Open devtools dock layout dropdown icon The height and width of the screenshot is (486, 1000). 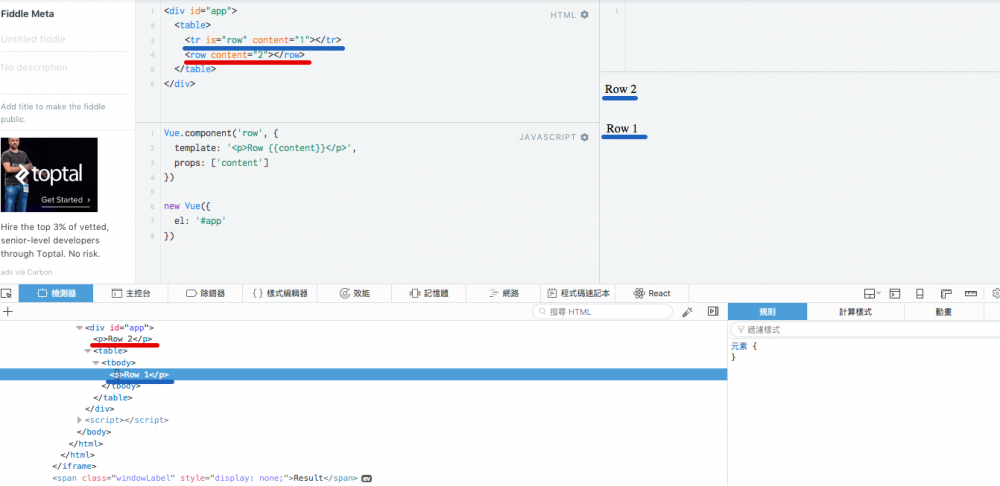click(x=871, y=293)
